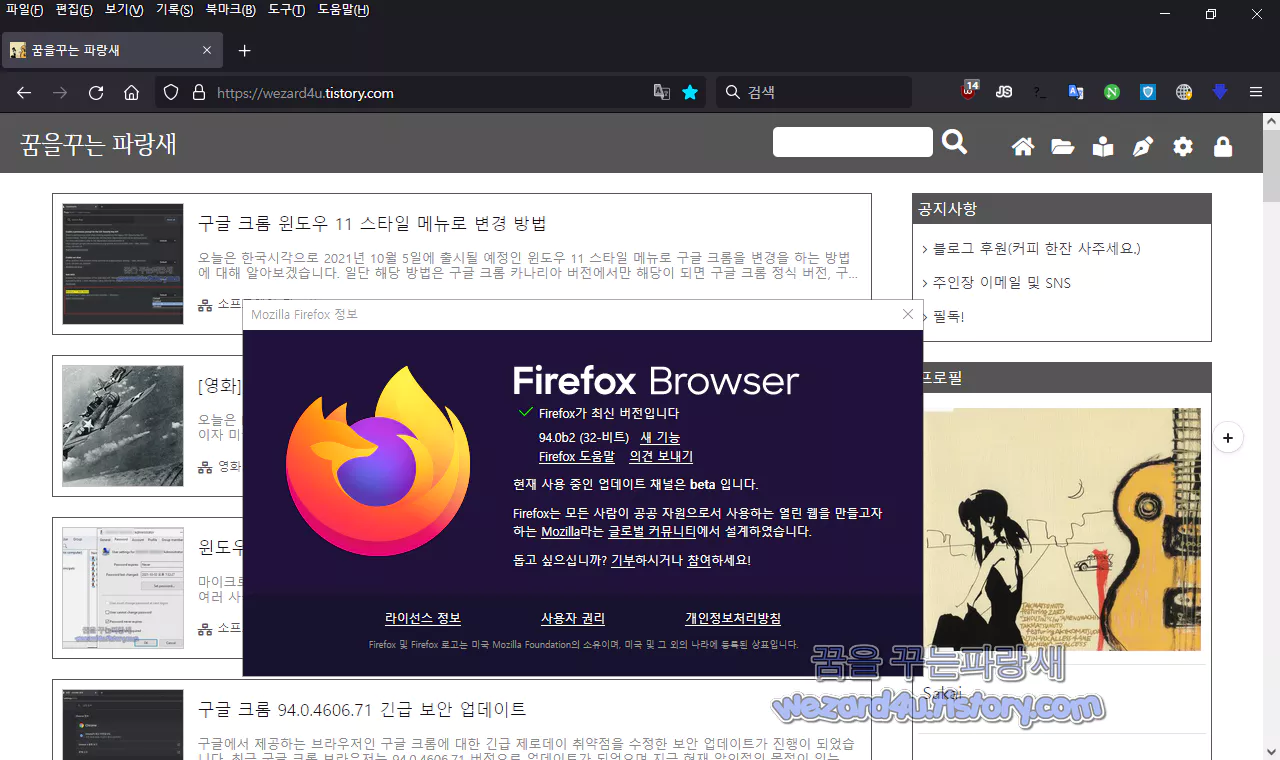
Task: Toggle the bookmark star for this page
Action: (690, 93)
